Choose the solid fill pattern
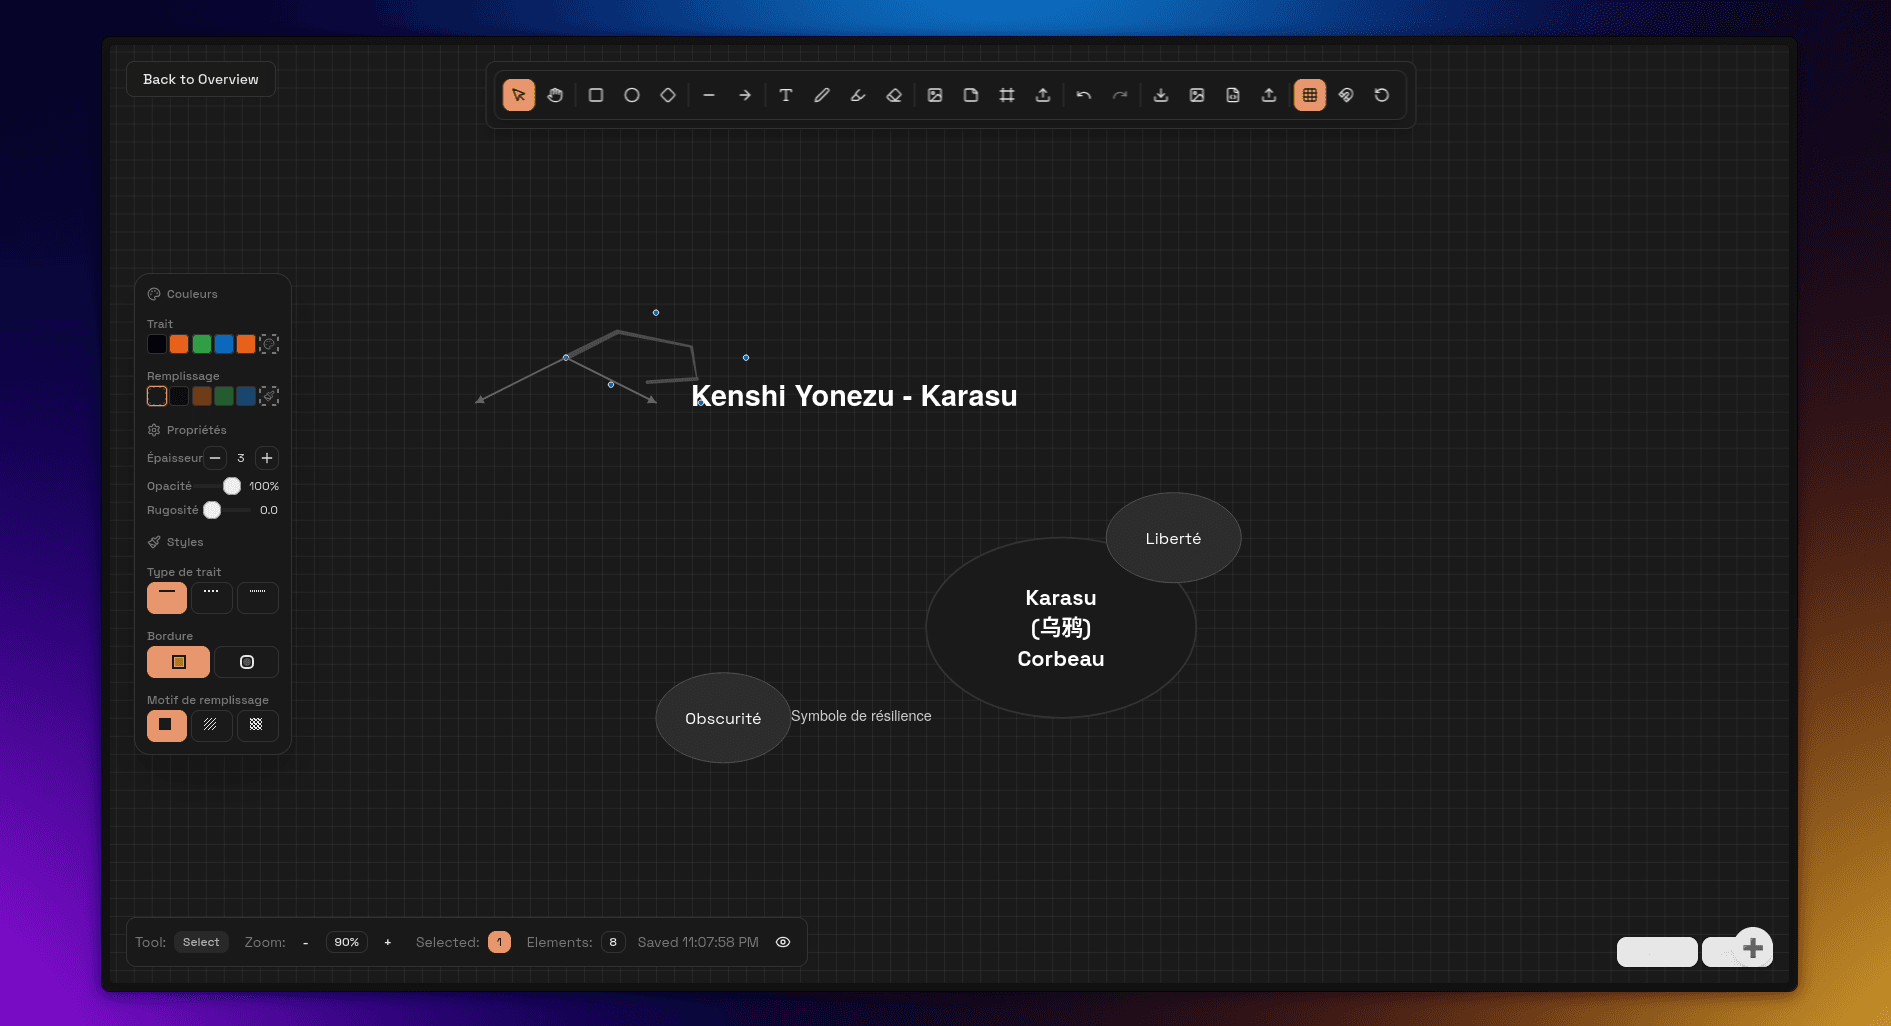 click(167, 725)
